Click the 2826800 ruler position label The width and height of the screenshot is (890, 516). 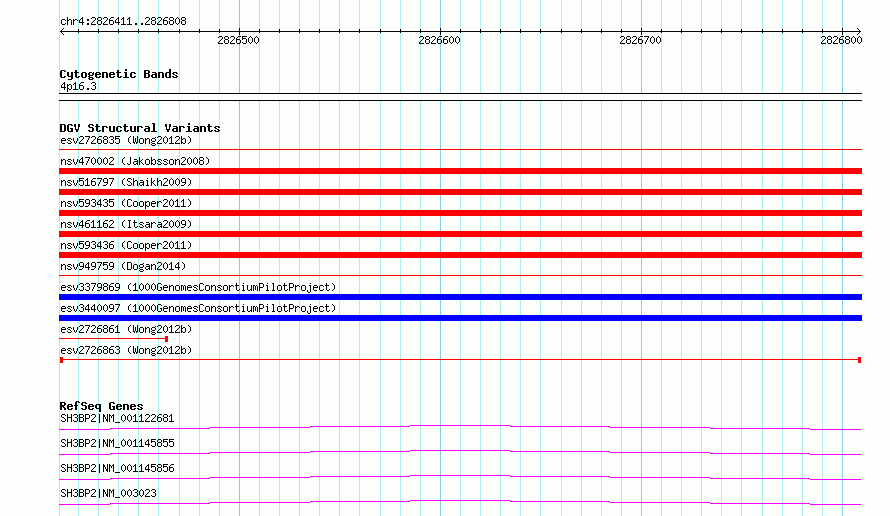[841, 40]
